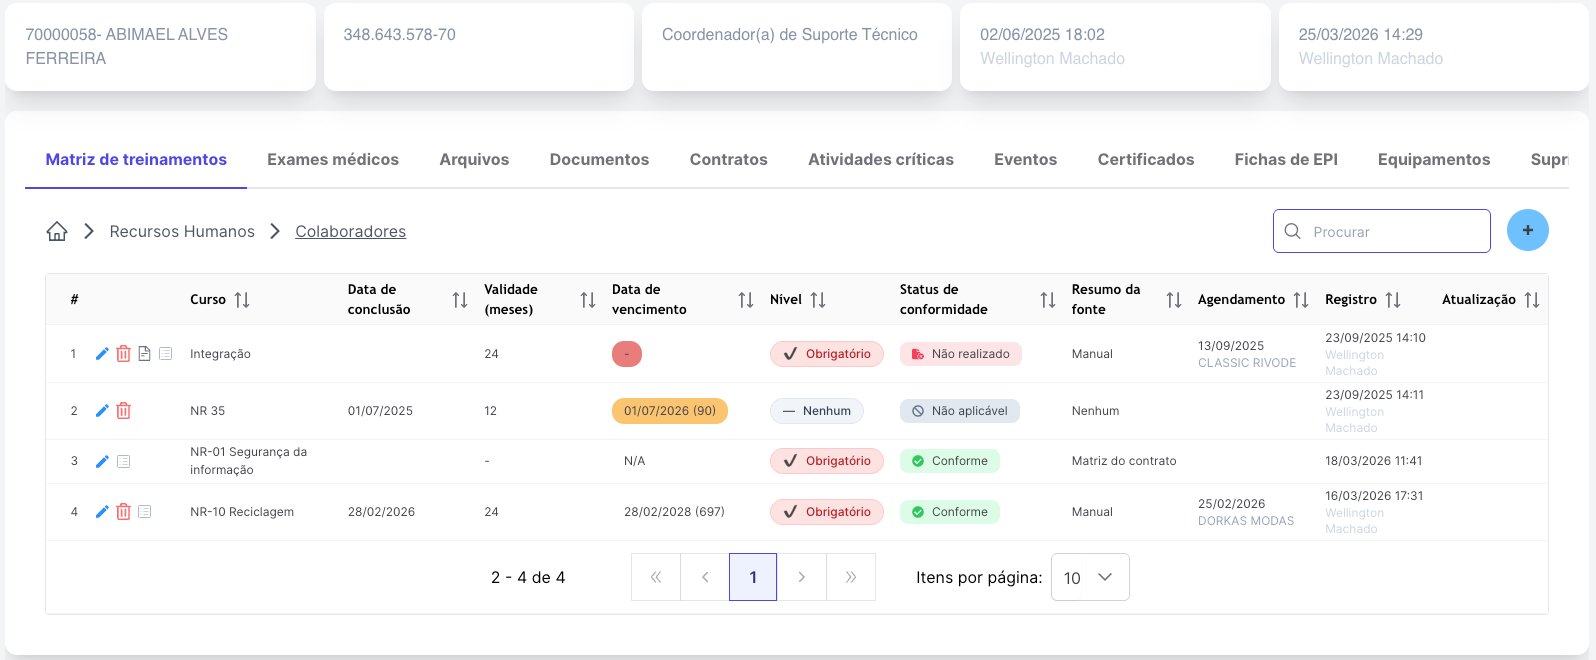The width and height of the screenshot is (1596, 660).
Task: Click the Não realizado status badge
Action: coord(961,354)
